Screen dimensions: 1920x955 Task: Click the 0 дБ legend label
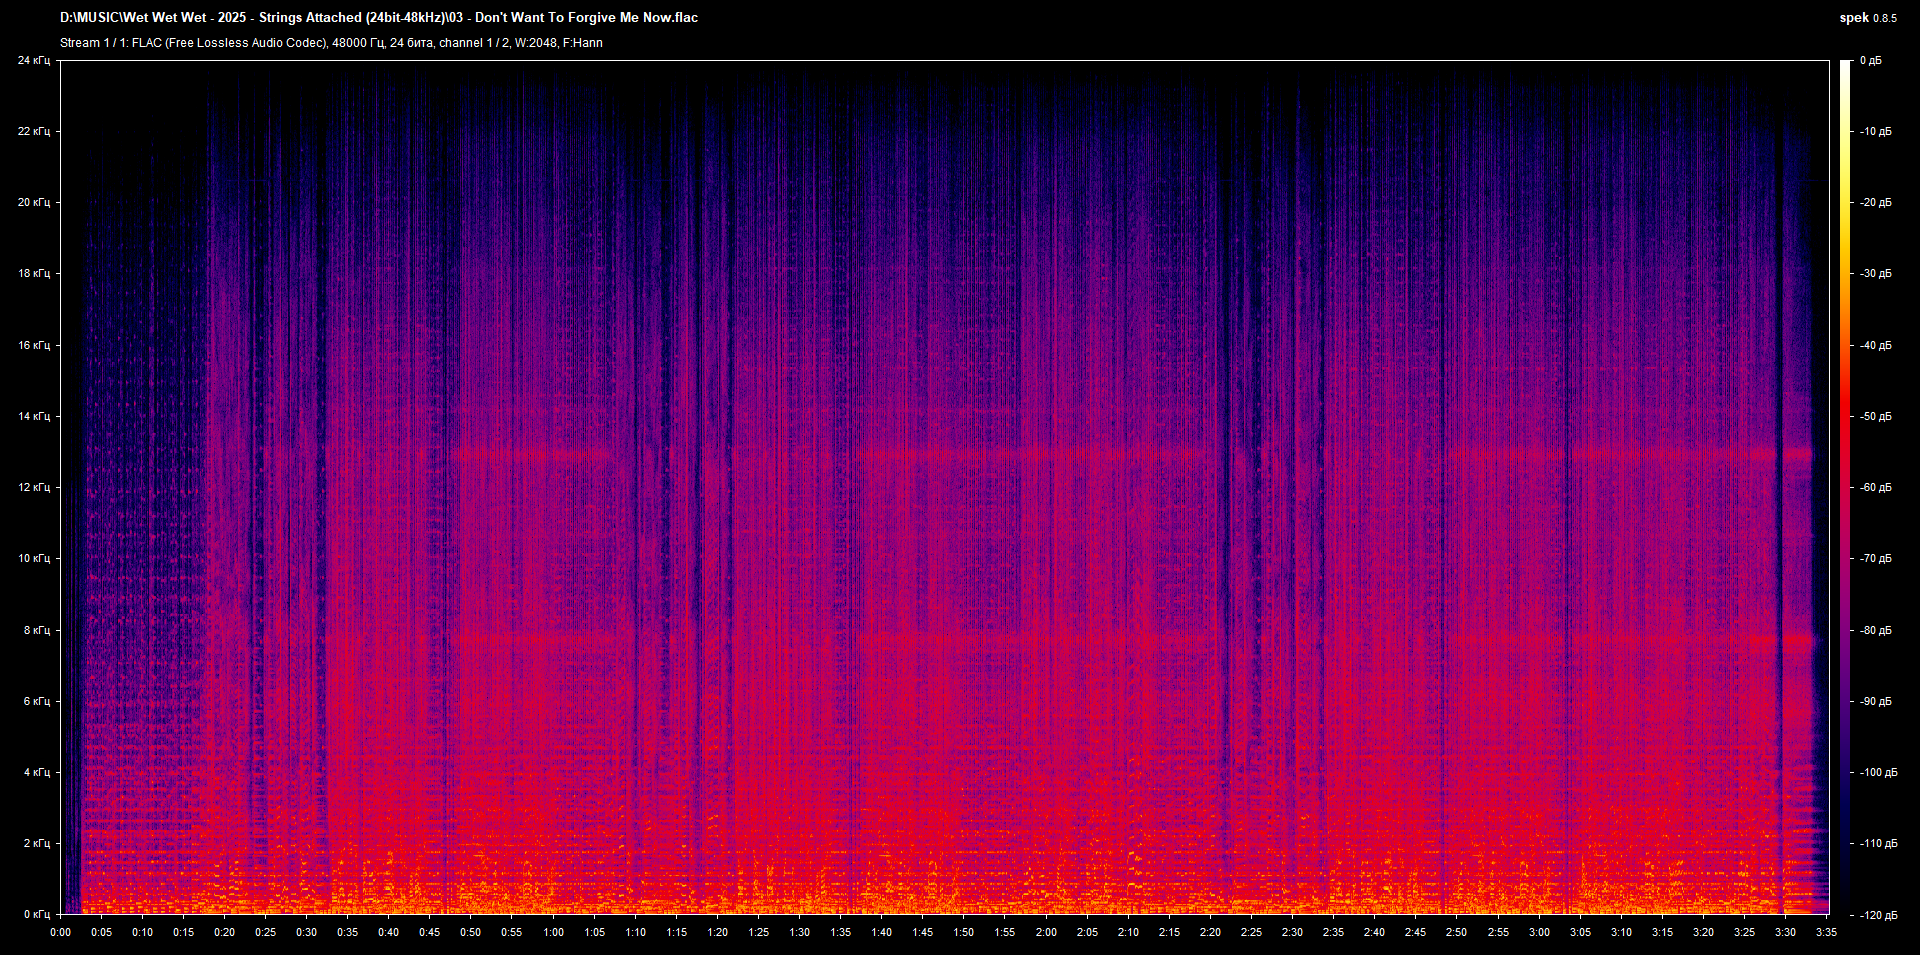pyautogui.click(x=1871, y=60)
